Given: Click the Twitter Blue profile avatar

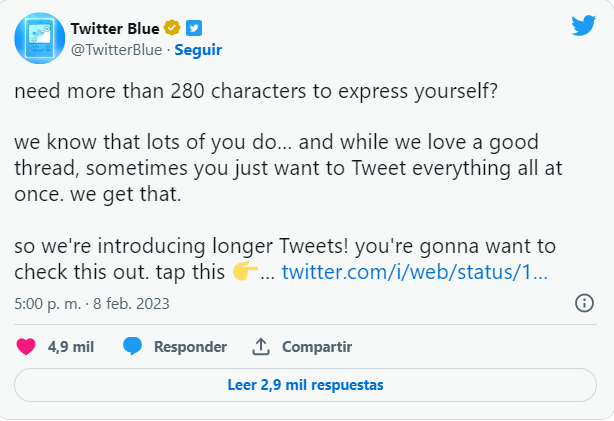Looking at the screenshot, I should [x=39, y=39].
